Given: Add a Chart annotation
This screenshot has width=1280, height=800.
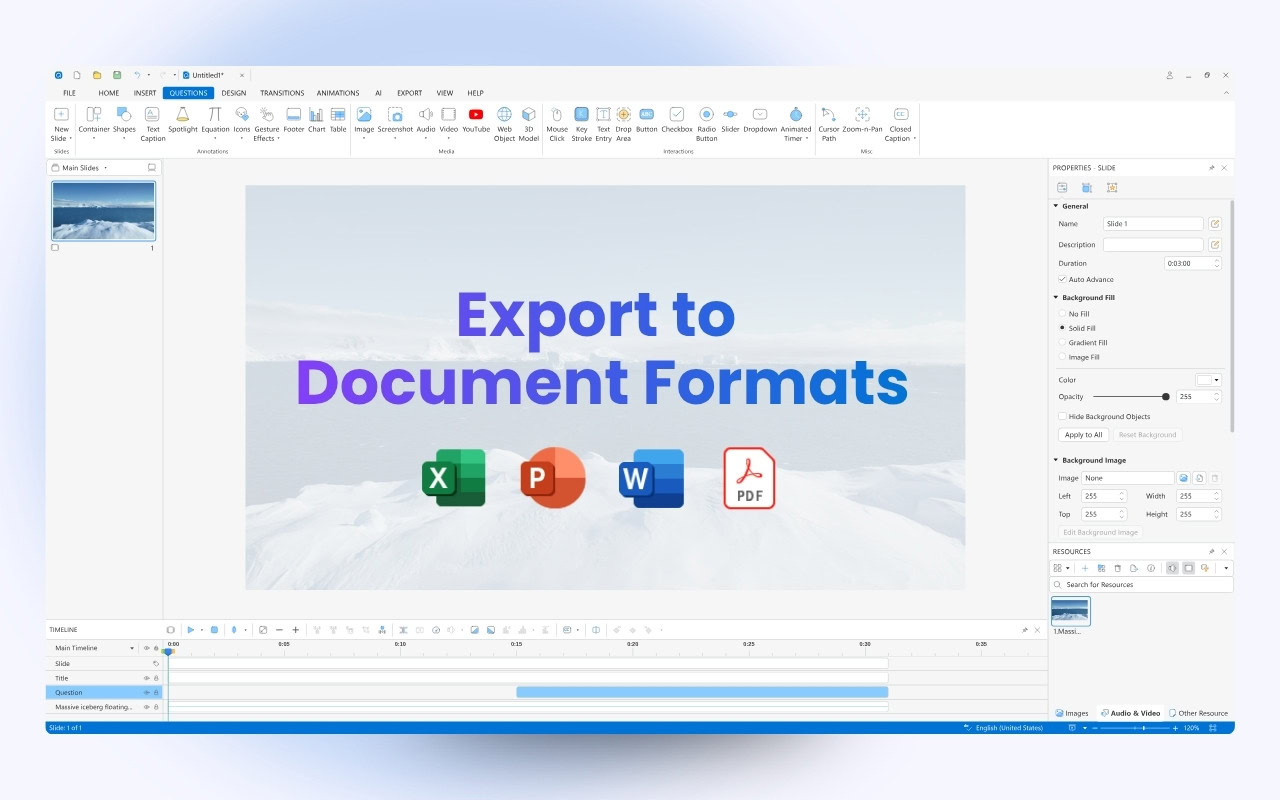Looking at the screenshot, I should 317,122.
